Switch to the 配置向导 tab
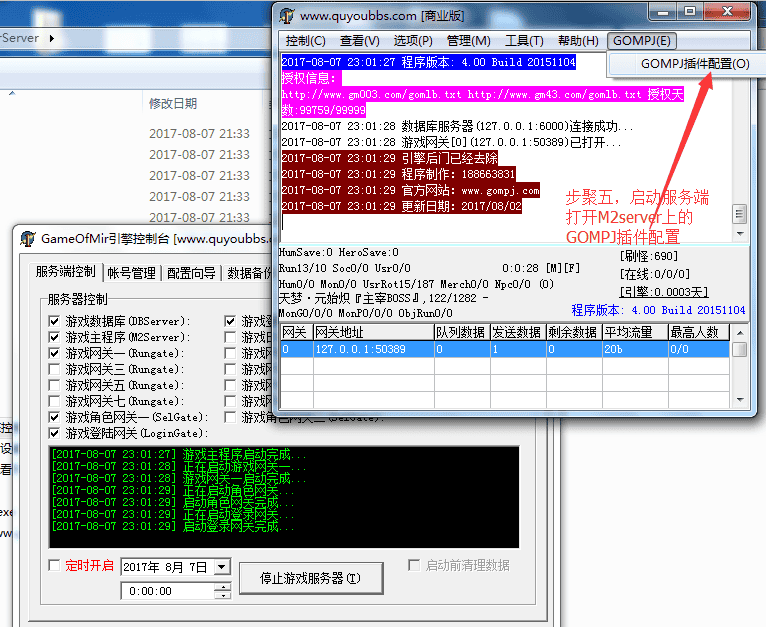 point(191,273)
